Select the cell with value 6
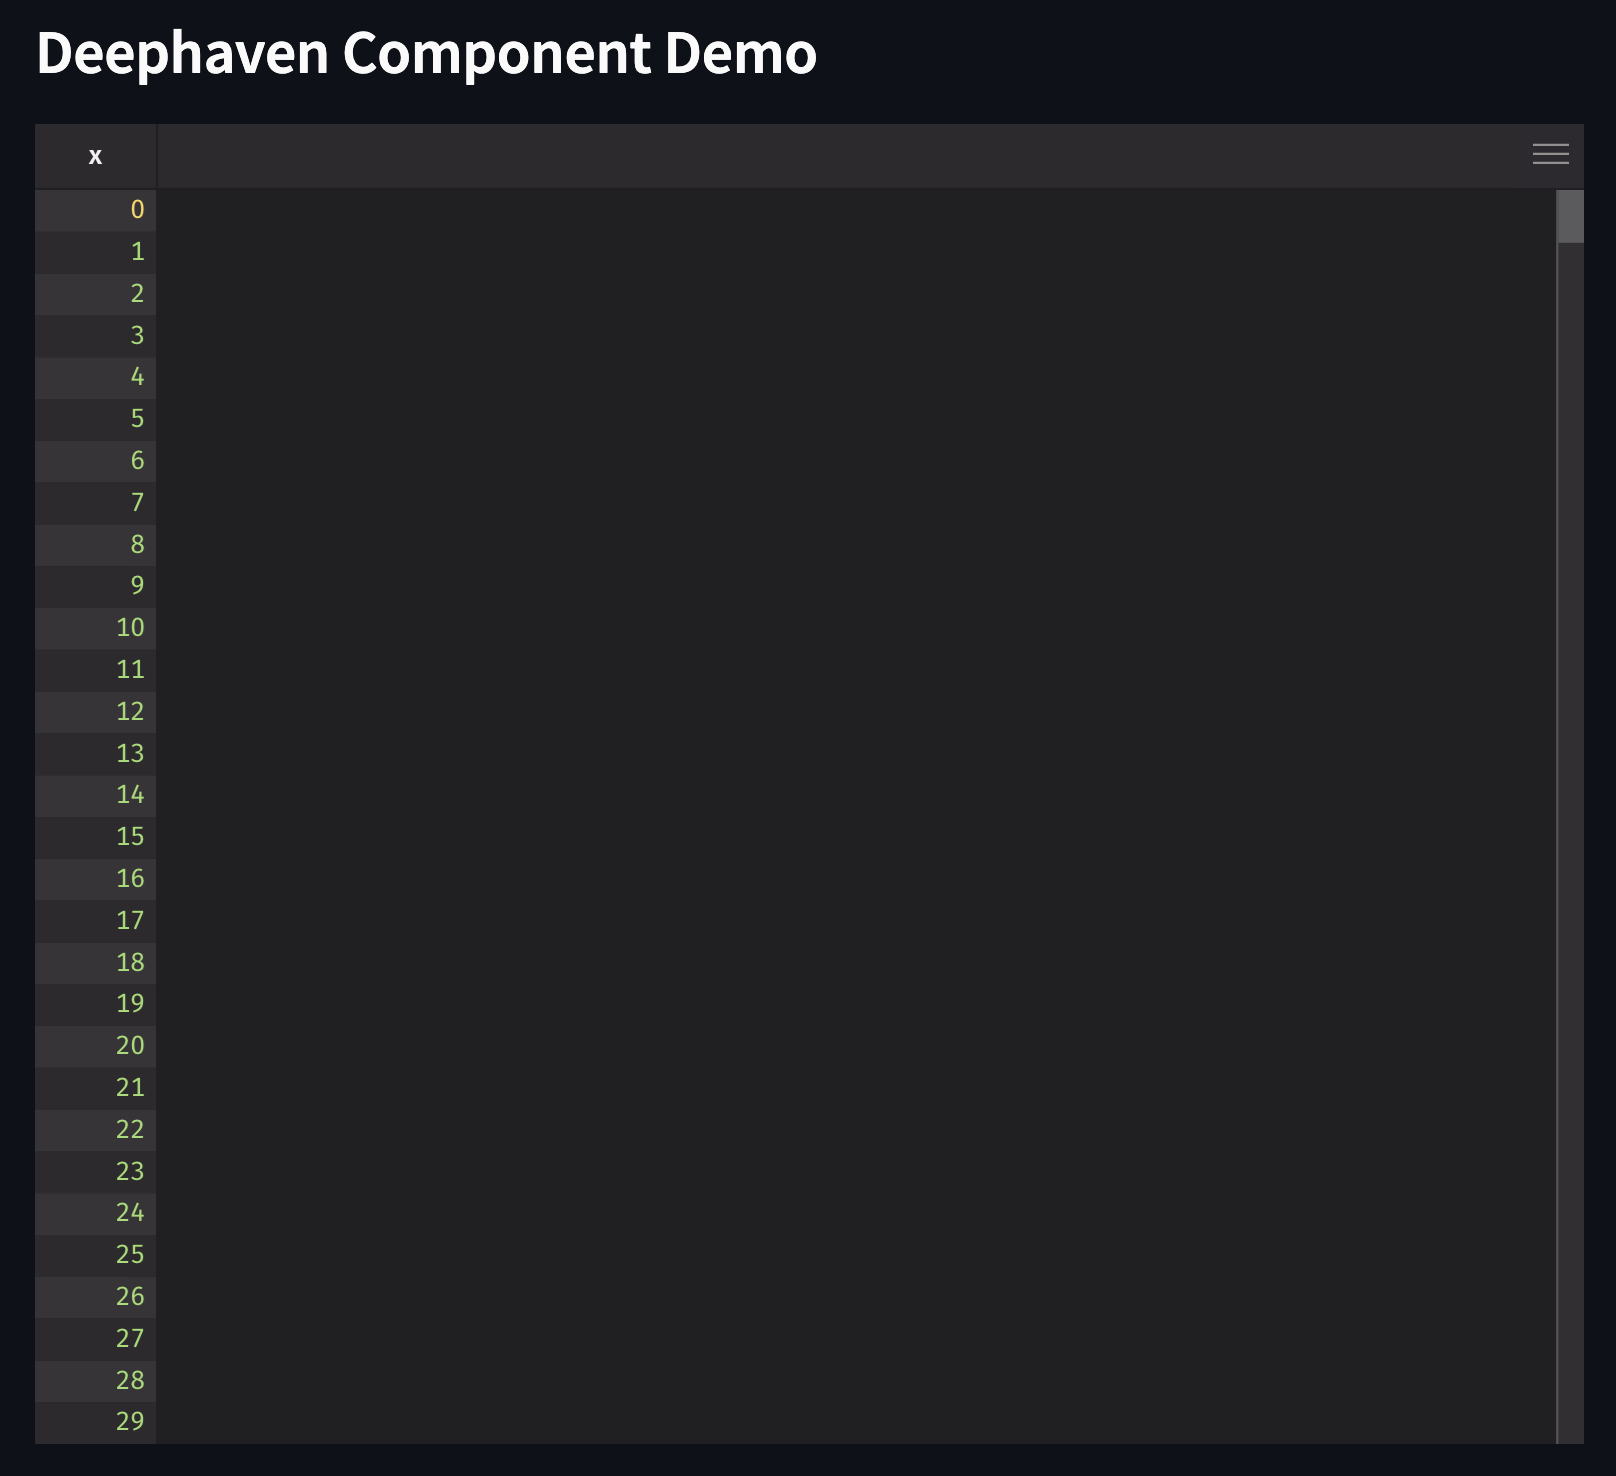This screenshot has height=1476, width=1616. [96, 461]
